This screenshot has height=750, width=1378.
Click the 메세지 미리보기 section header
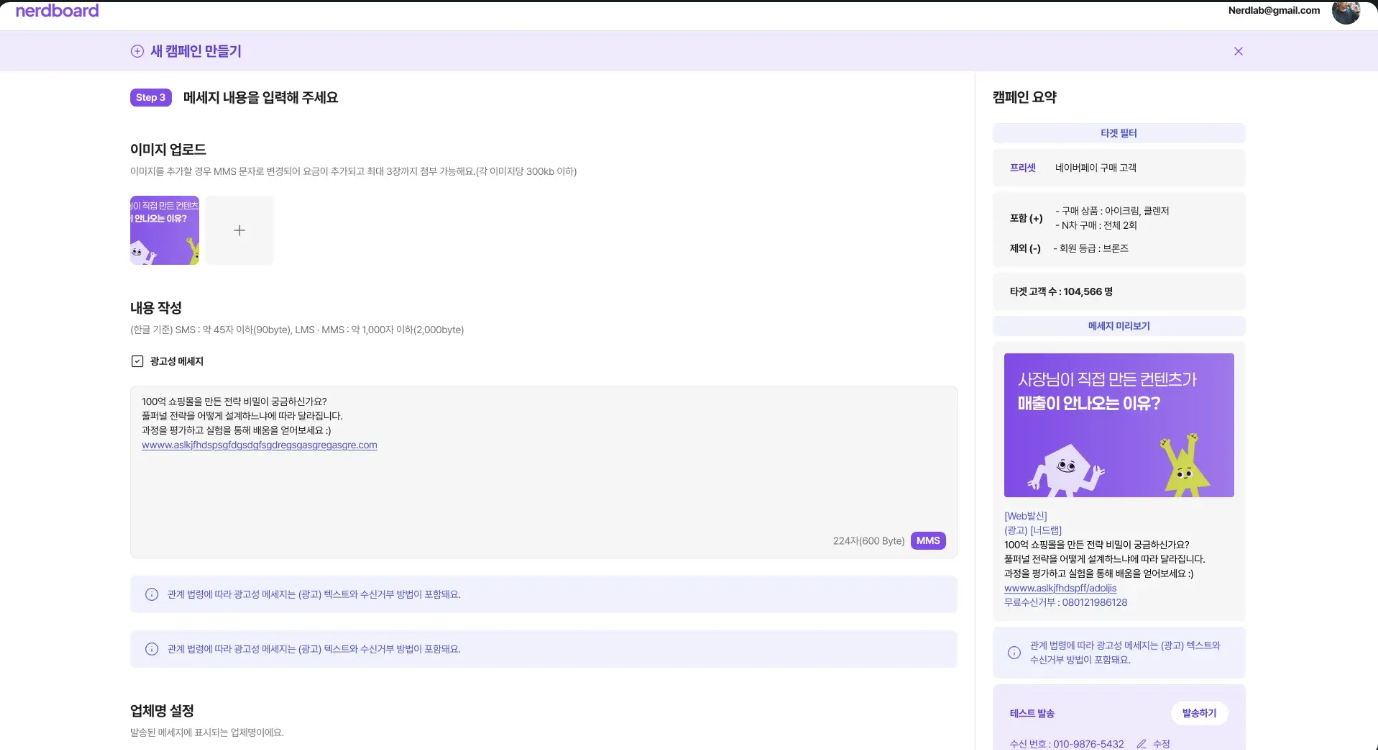click(1118, 326)
